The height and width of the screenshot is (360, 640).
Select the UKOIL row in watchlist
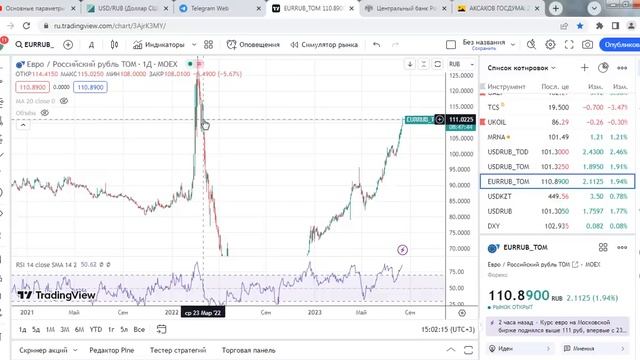coord(558,122)
